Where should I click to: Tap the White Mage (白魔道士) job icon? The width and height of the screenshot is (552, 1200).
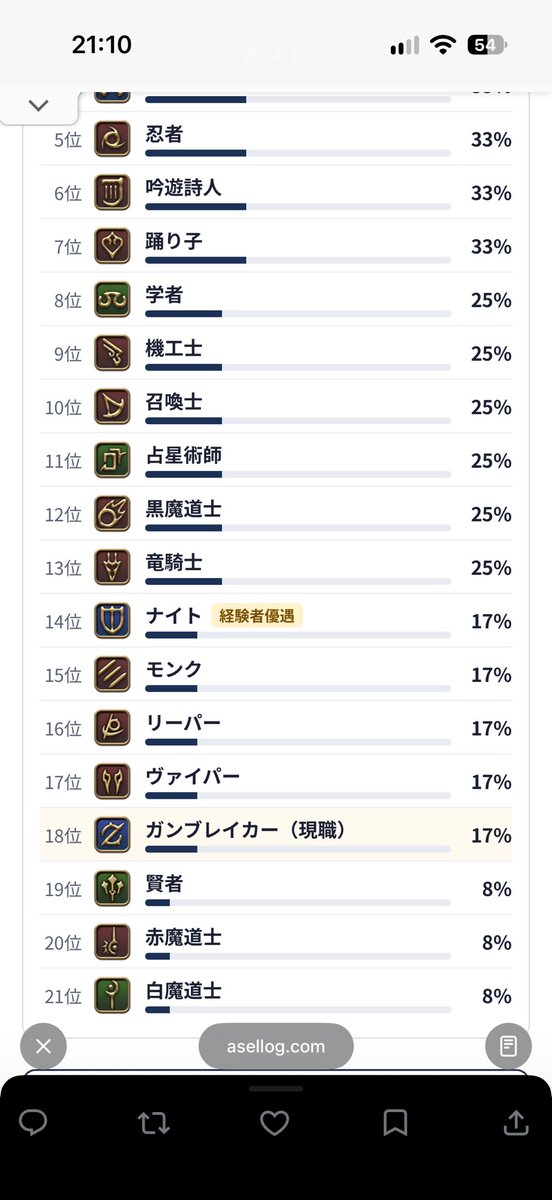tap(112, 996)
